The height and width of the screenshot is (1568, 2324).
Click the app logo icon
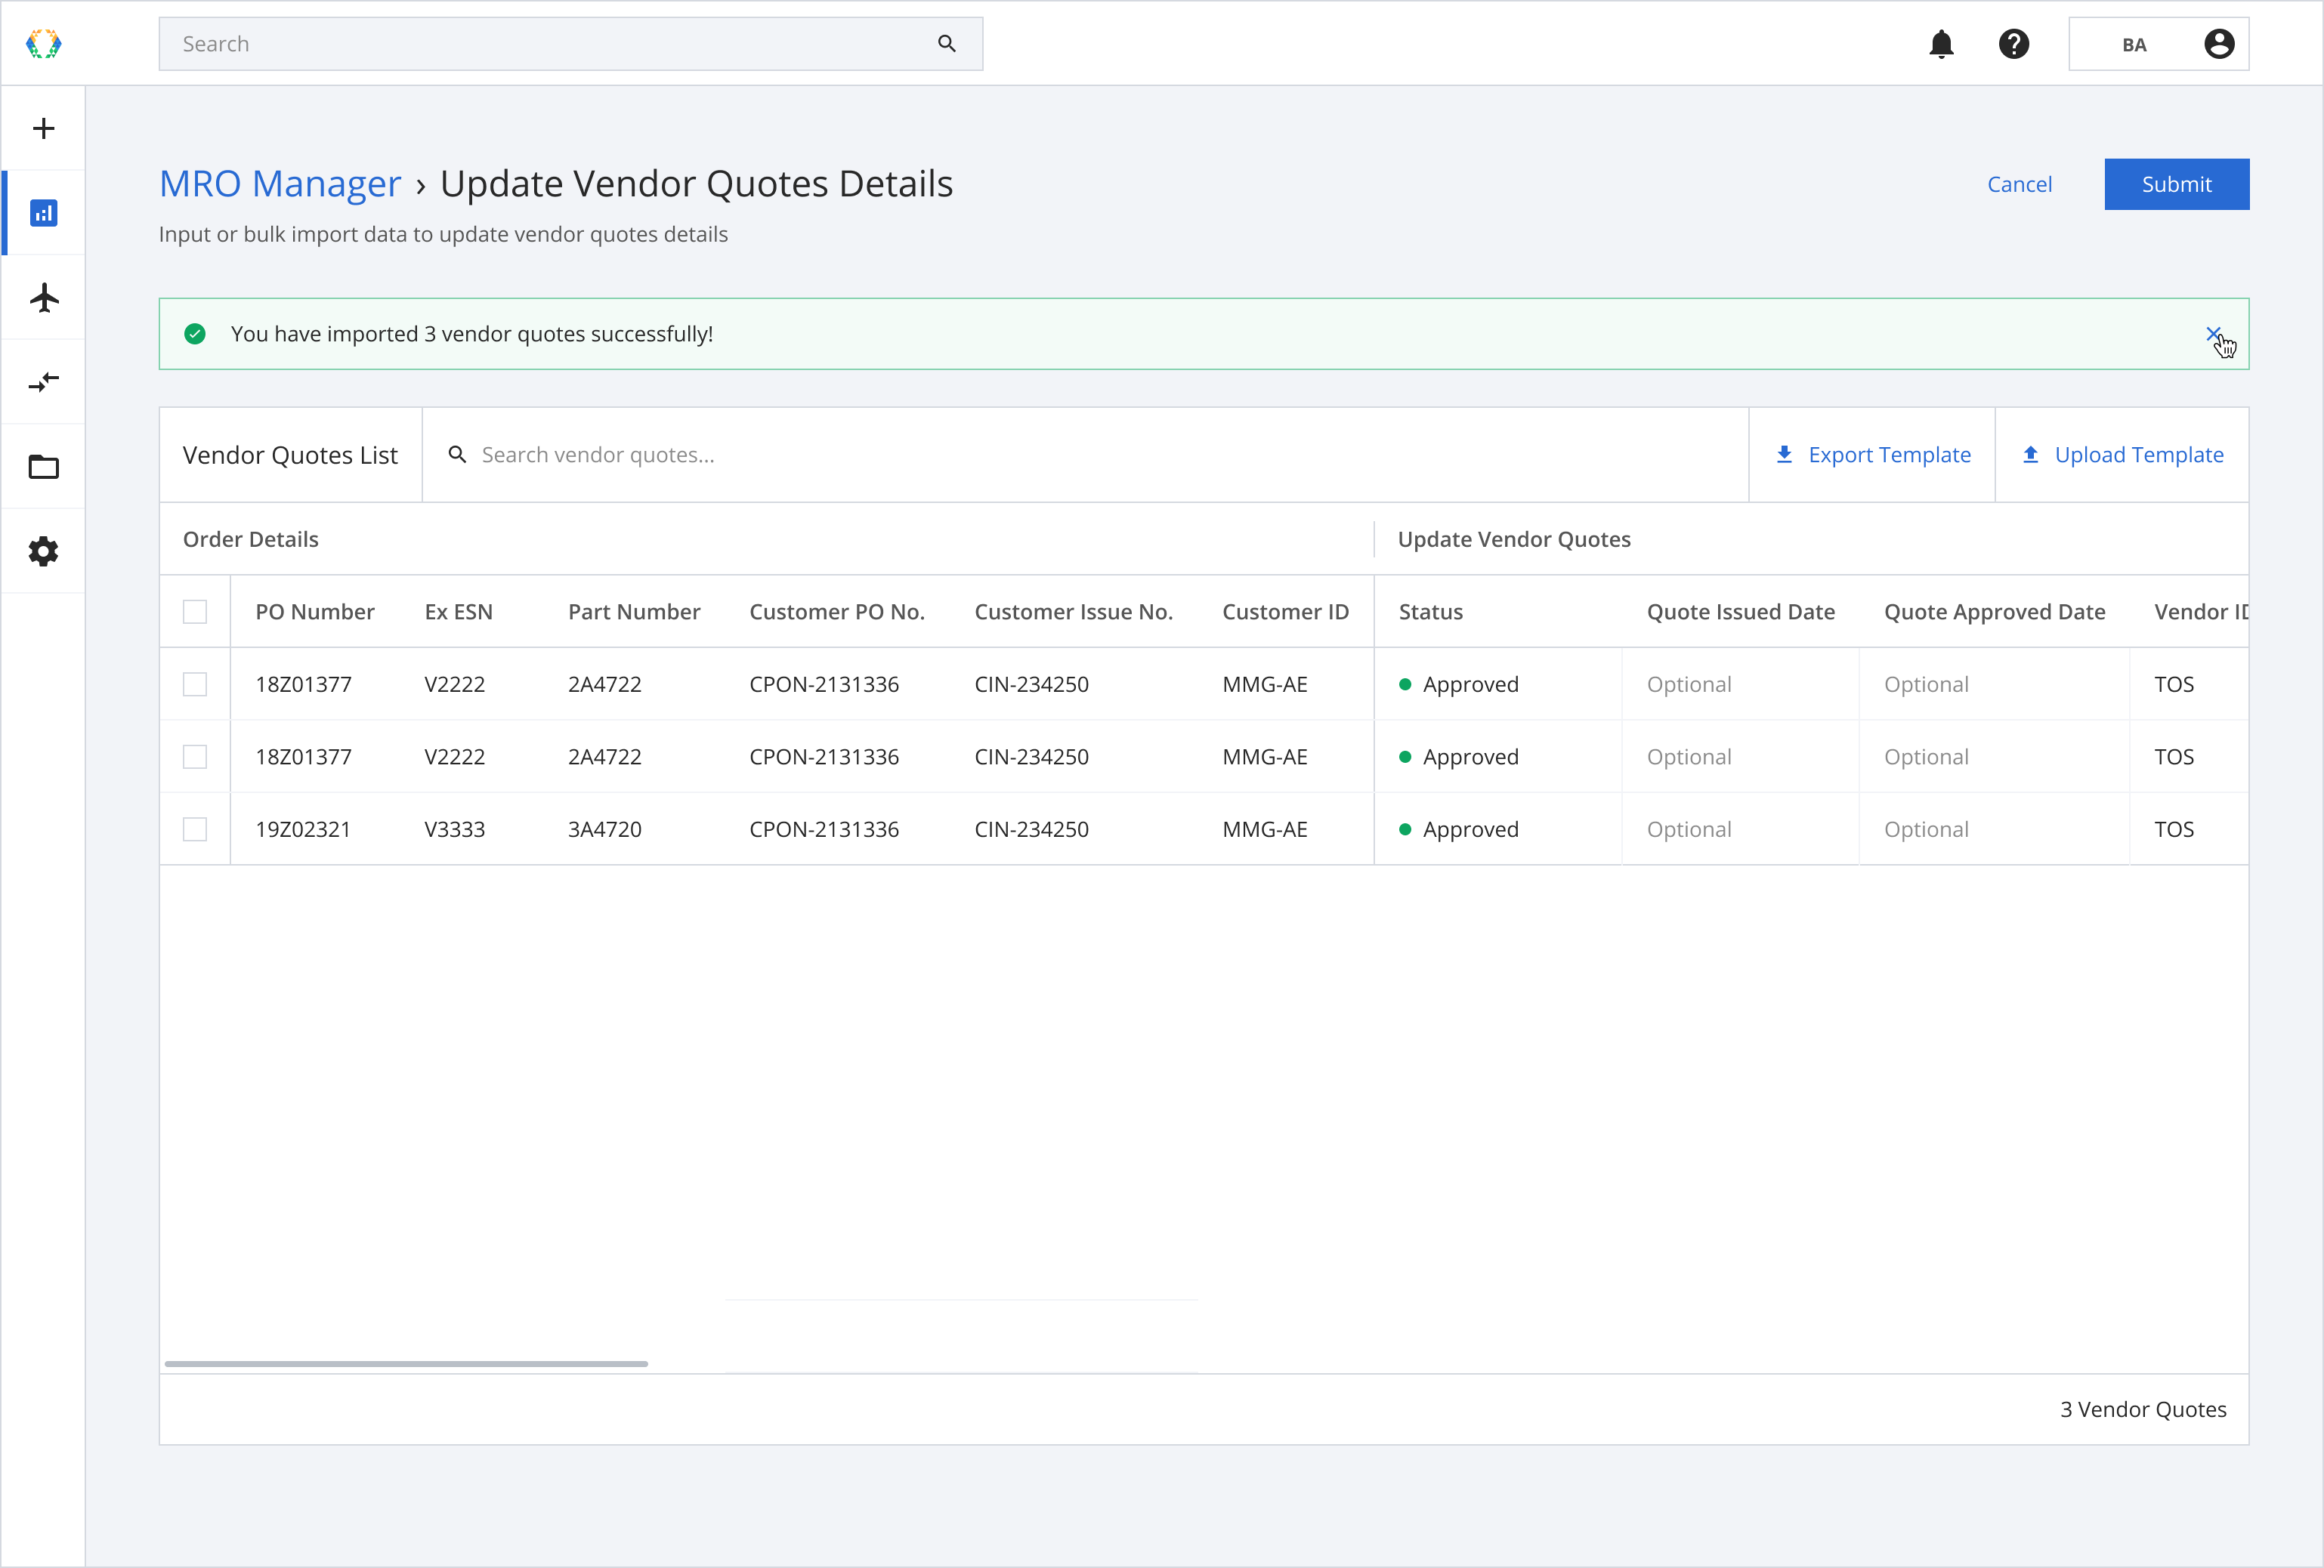[43, 44]
